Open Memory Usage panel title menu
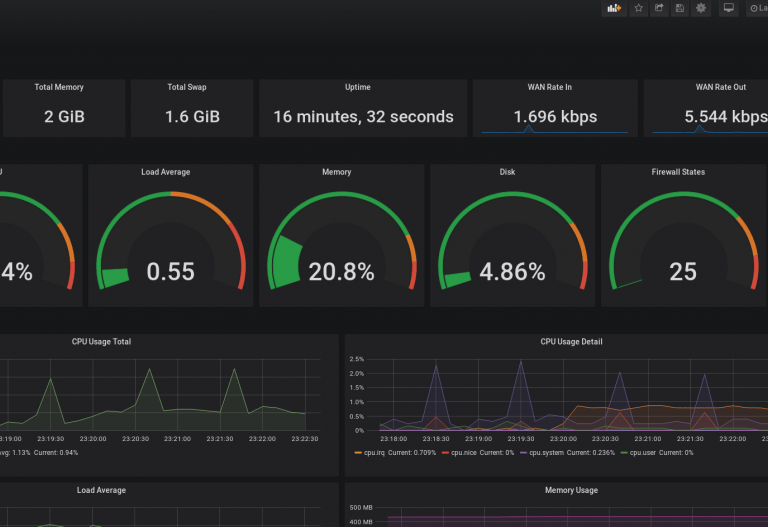This screenshot has height=527, width=768. click(572, 490)
